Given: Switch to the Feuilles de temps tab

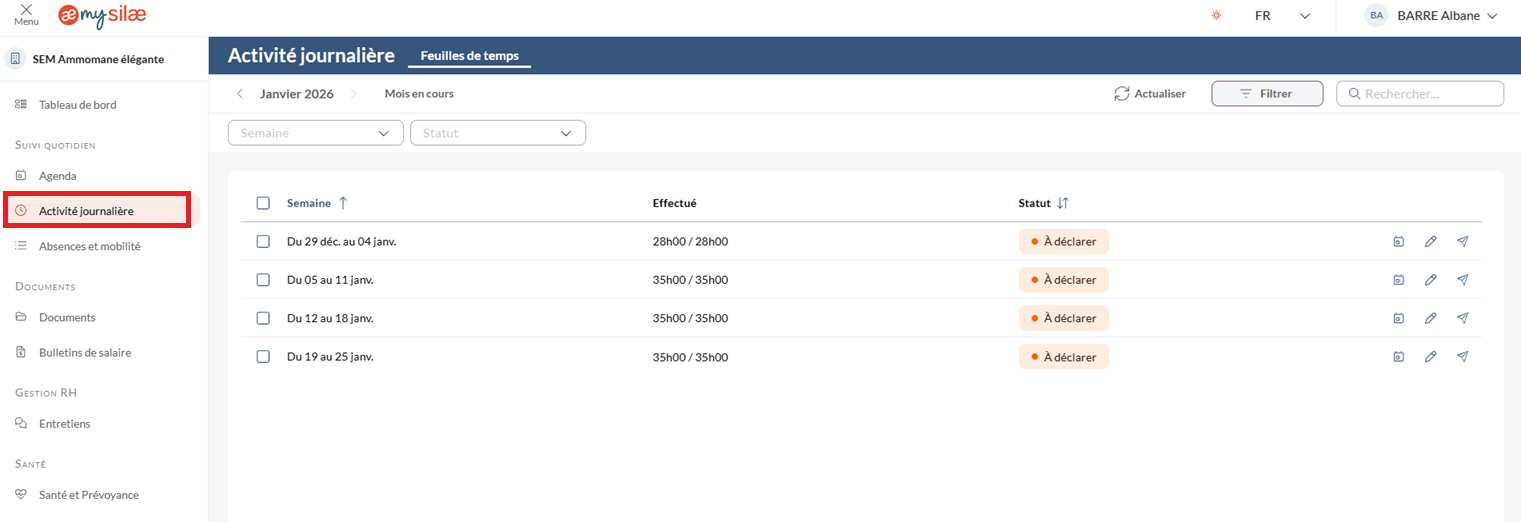Looking at the screenshot, I should coord(469,56).
